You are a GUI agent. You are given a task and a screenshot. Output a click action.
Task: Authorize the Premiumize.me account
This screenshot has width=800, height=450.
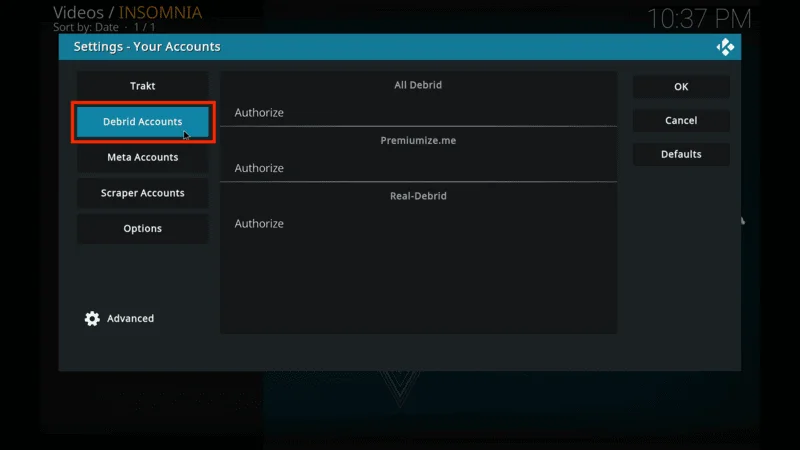[x=418, y=168]
